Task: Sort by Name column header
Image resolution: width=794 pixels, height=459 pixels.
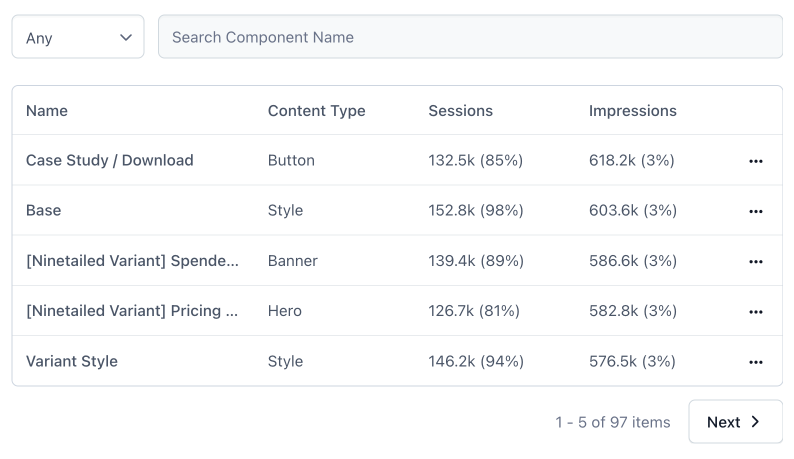Action: [47, 111]
